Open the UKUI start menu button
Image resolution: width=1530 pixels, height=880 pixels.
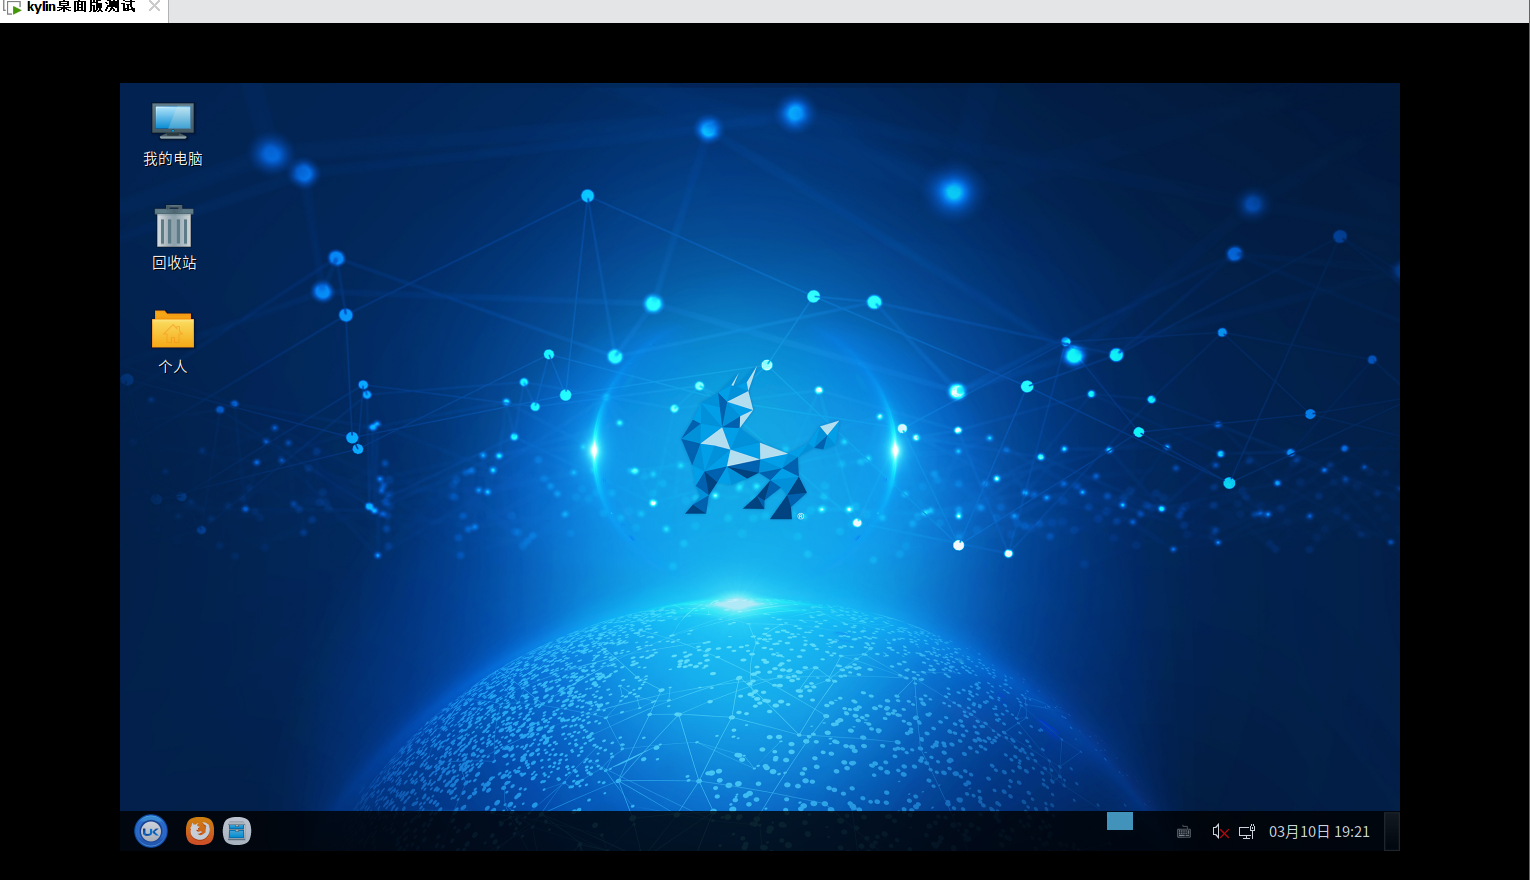click(x=151, y=831)
